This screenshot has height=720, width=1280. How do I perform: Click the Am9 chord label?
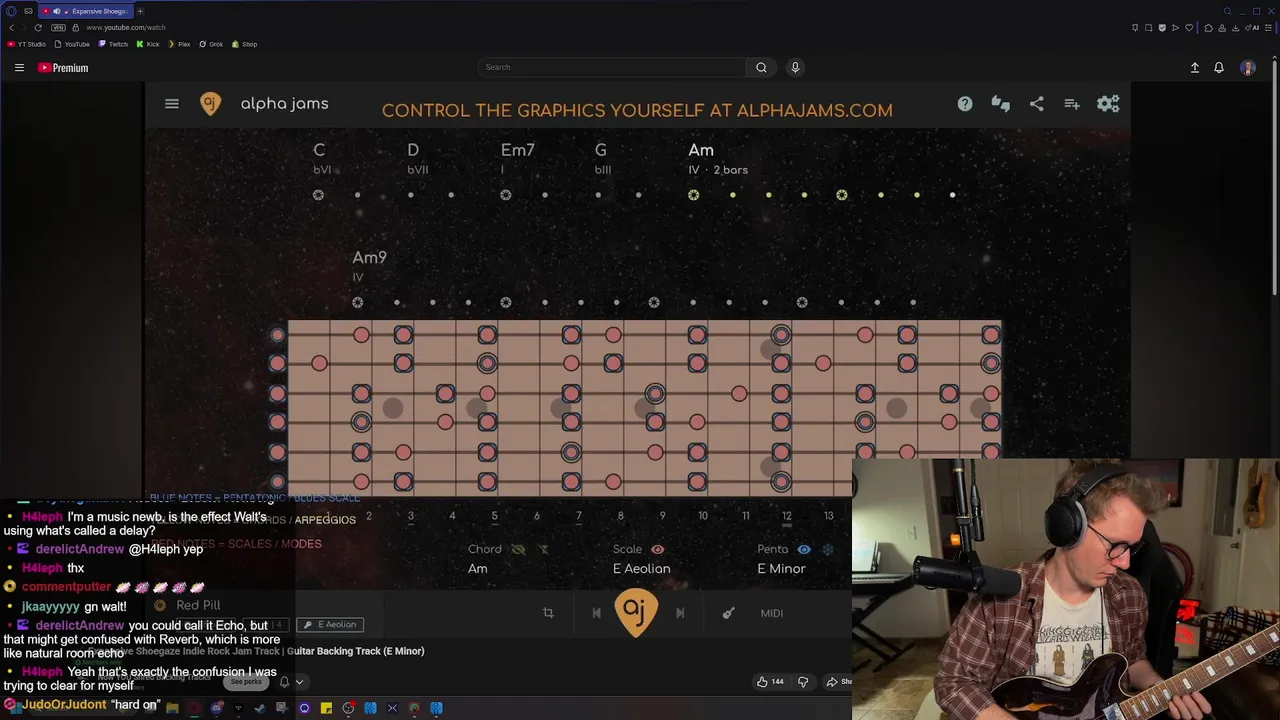click(x=370, y=258)
